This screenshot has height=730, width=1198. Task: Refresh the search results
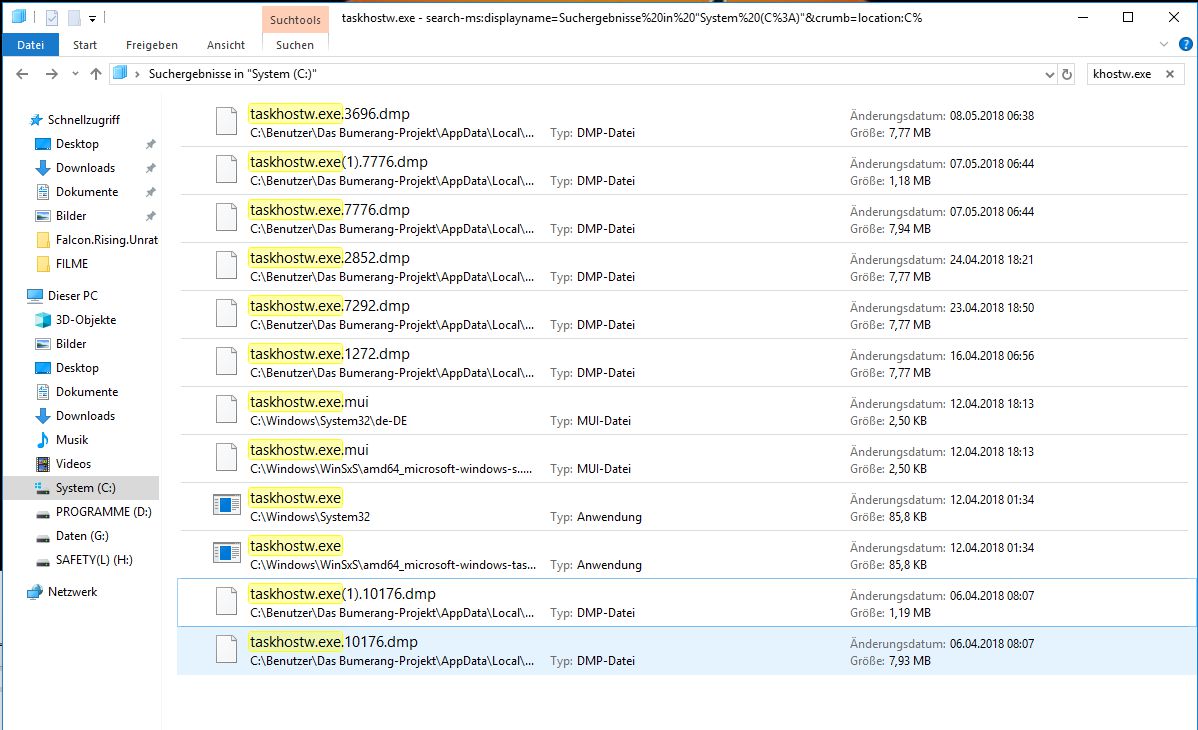tap(1067, 74)
